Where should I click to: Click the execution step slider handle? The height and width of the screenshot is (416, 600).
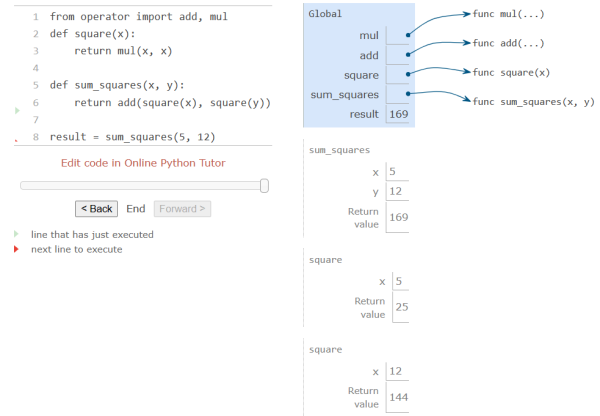264,186
